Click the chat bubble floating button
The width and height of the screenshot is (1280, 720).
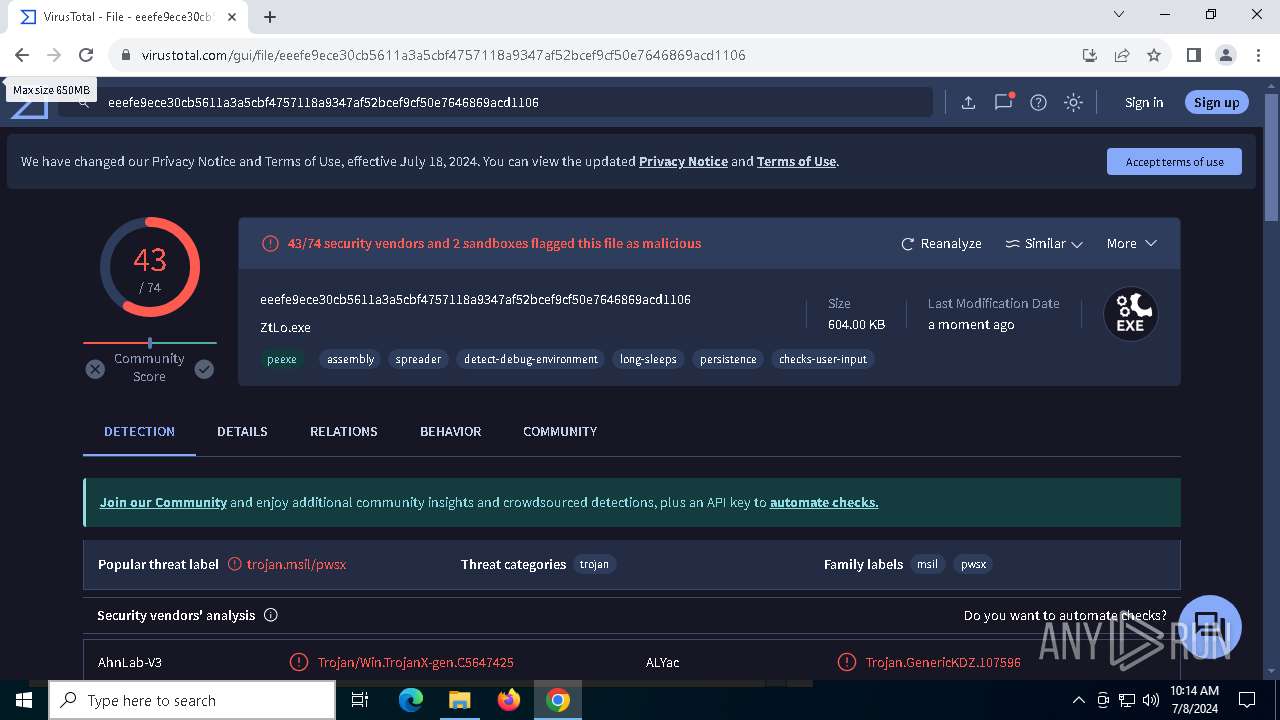(x=1209, y=626)
